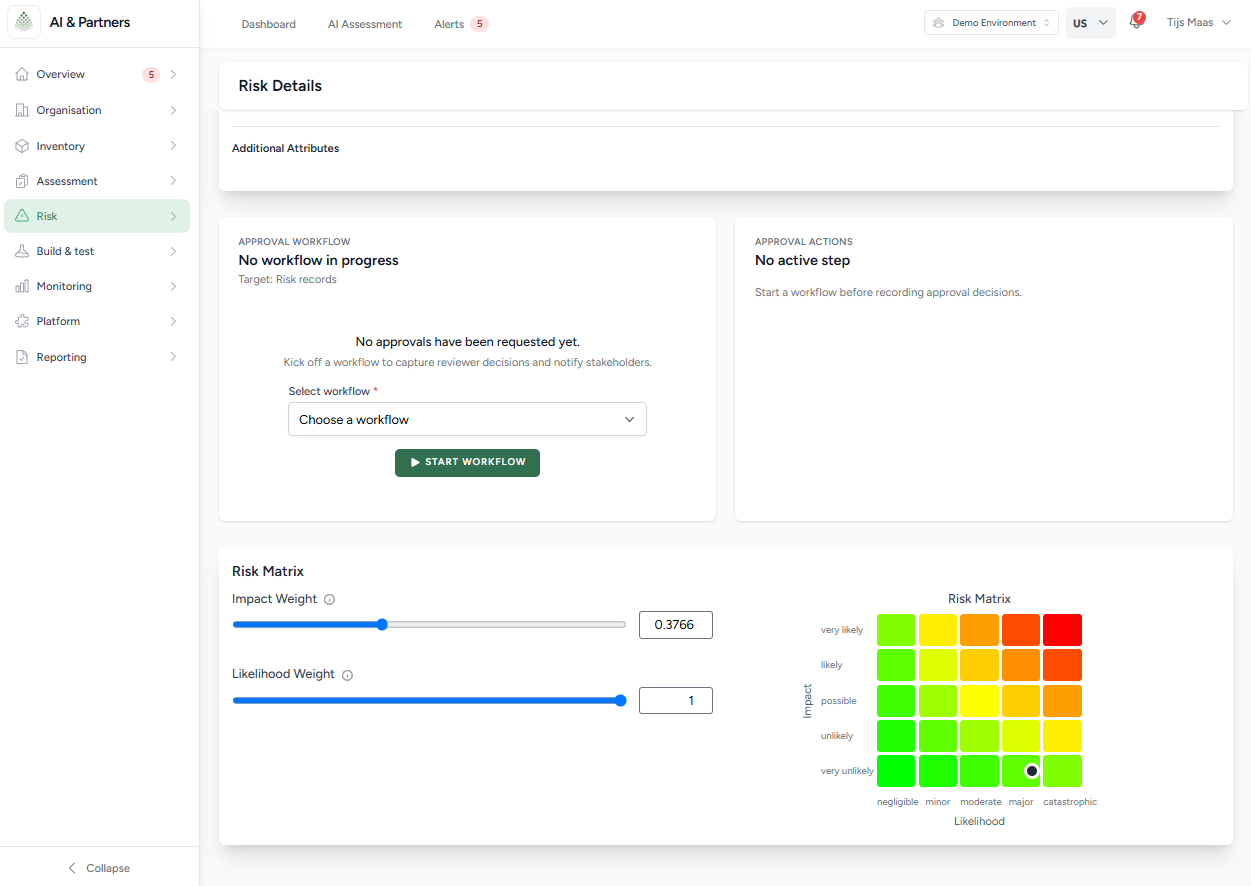This screenshot has width=1251, height=886.
Task: Click the Likelihood Weight slider handle
Action: pyautogui.click(x=620, y=701)
